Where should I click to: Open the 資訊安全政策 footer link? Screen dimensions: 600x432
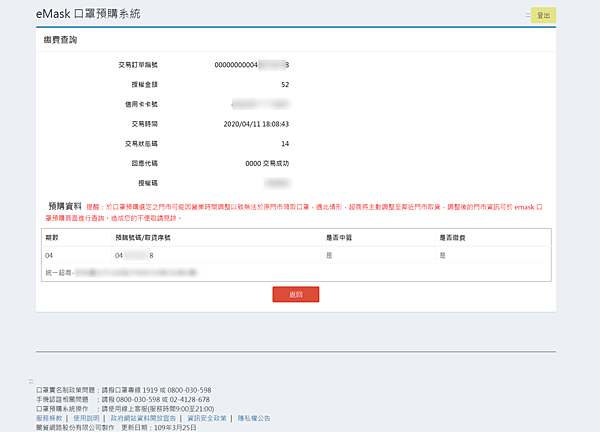[x=207, y=418]
